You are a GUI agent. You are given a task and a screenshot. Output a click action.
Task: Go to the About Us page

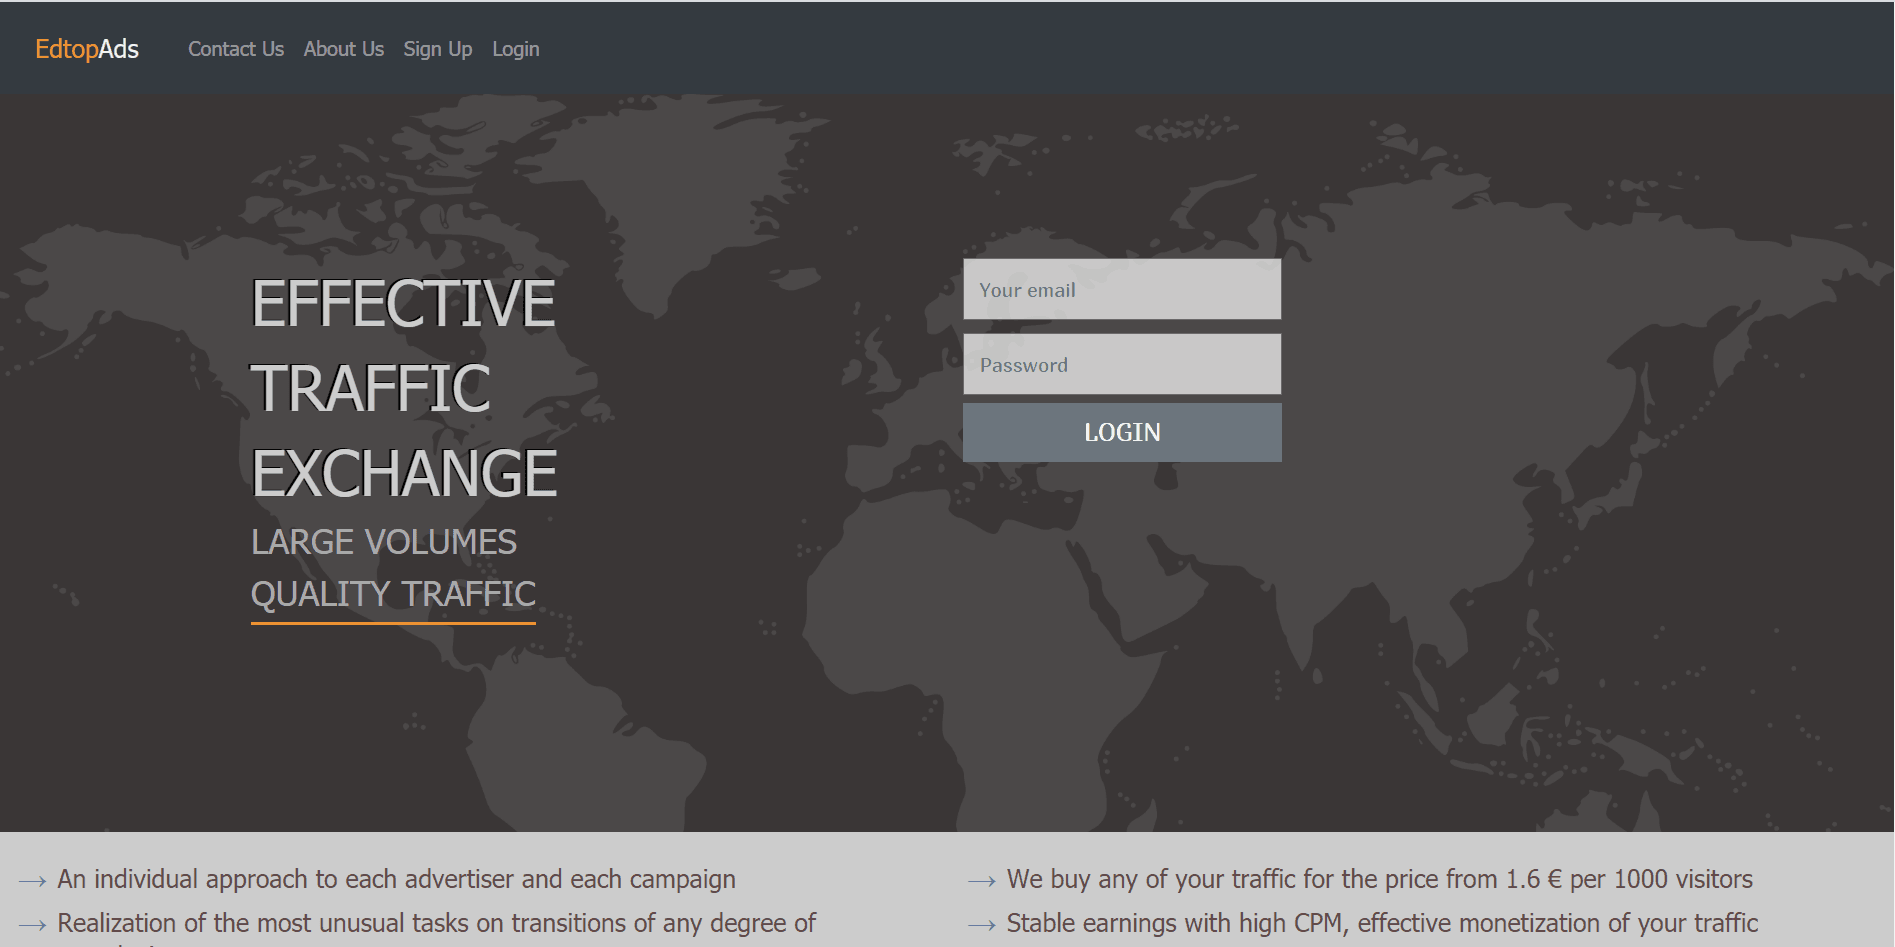343,49
